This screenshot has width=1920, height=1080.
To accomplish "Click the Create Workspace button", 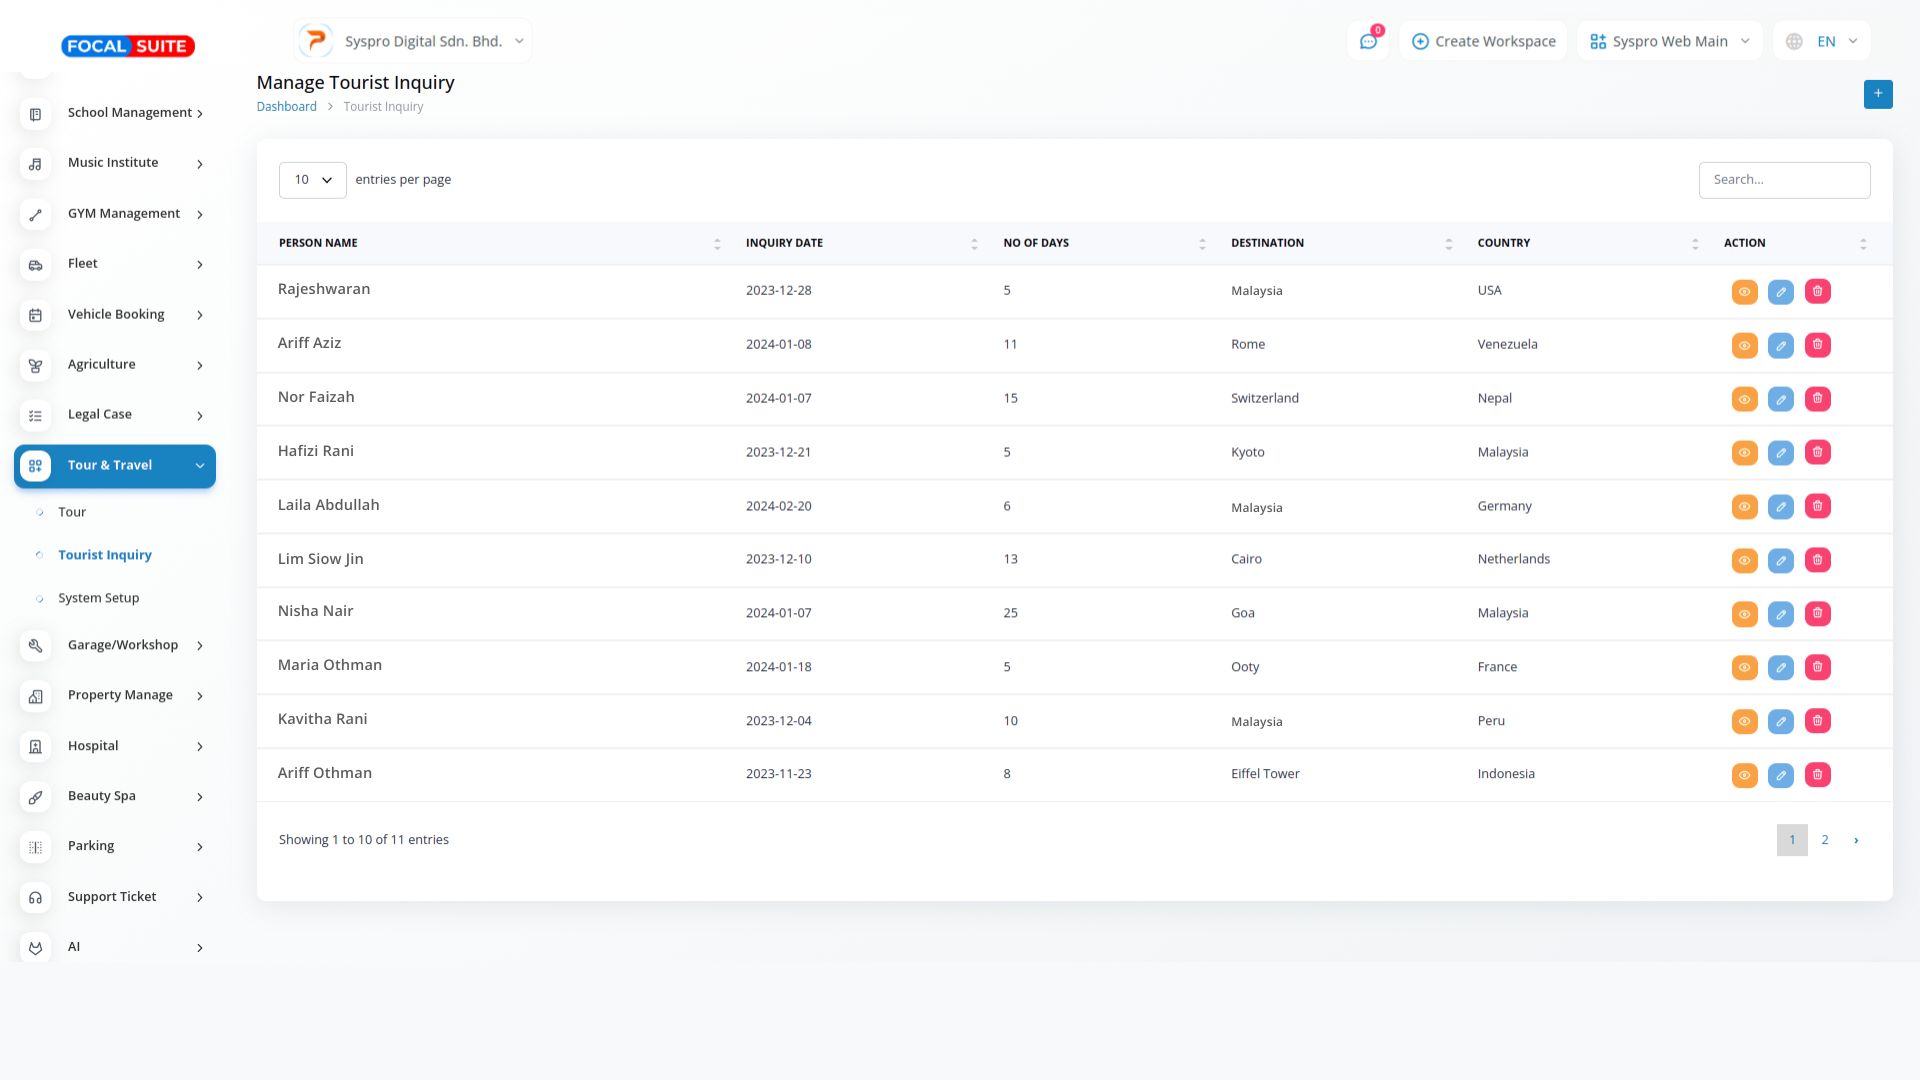I will tap(1483, 42).
